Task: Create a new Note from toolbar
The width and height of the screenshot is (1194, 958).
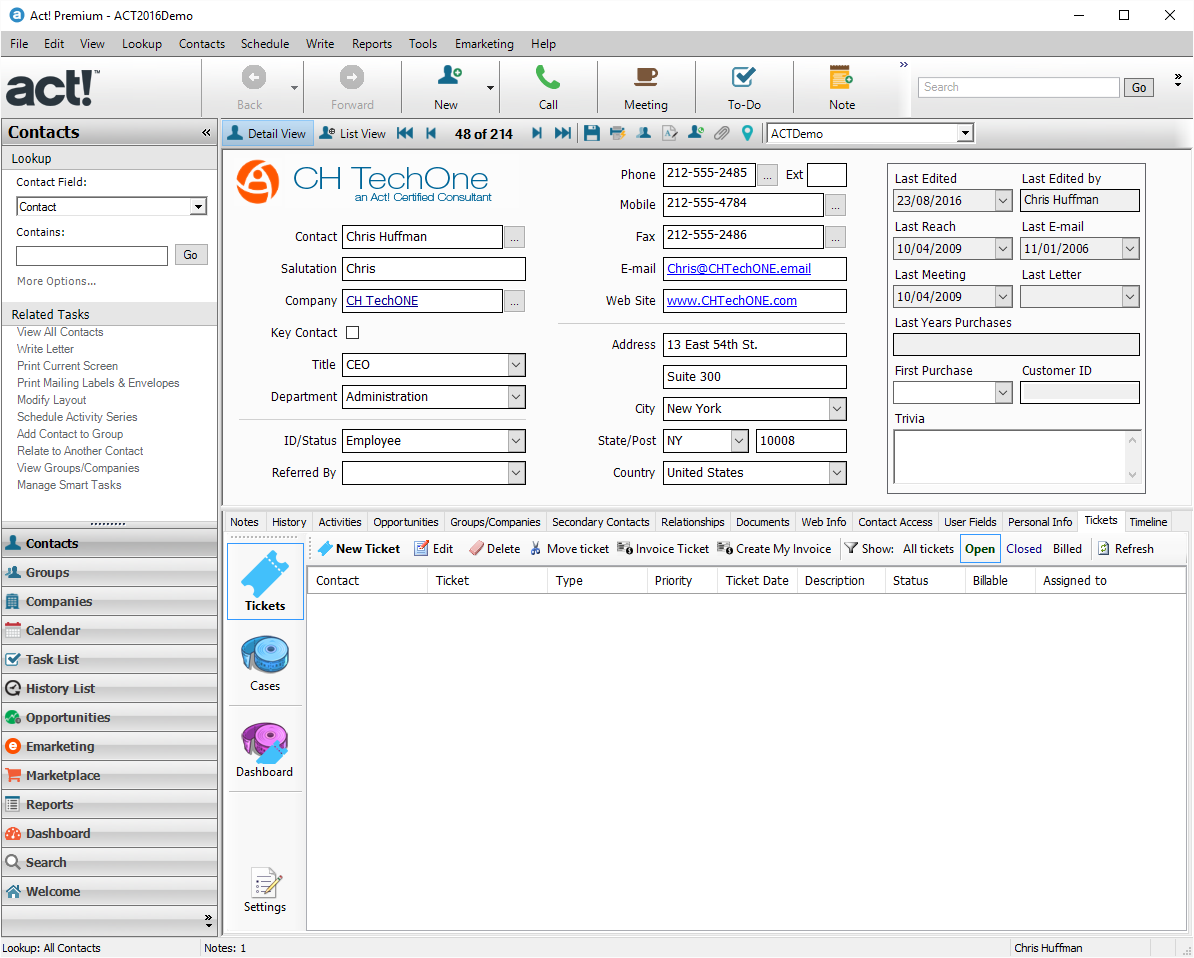Action: point(841,80)
